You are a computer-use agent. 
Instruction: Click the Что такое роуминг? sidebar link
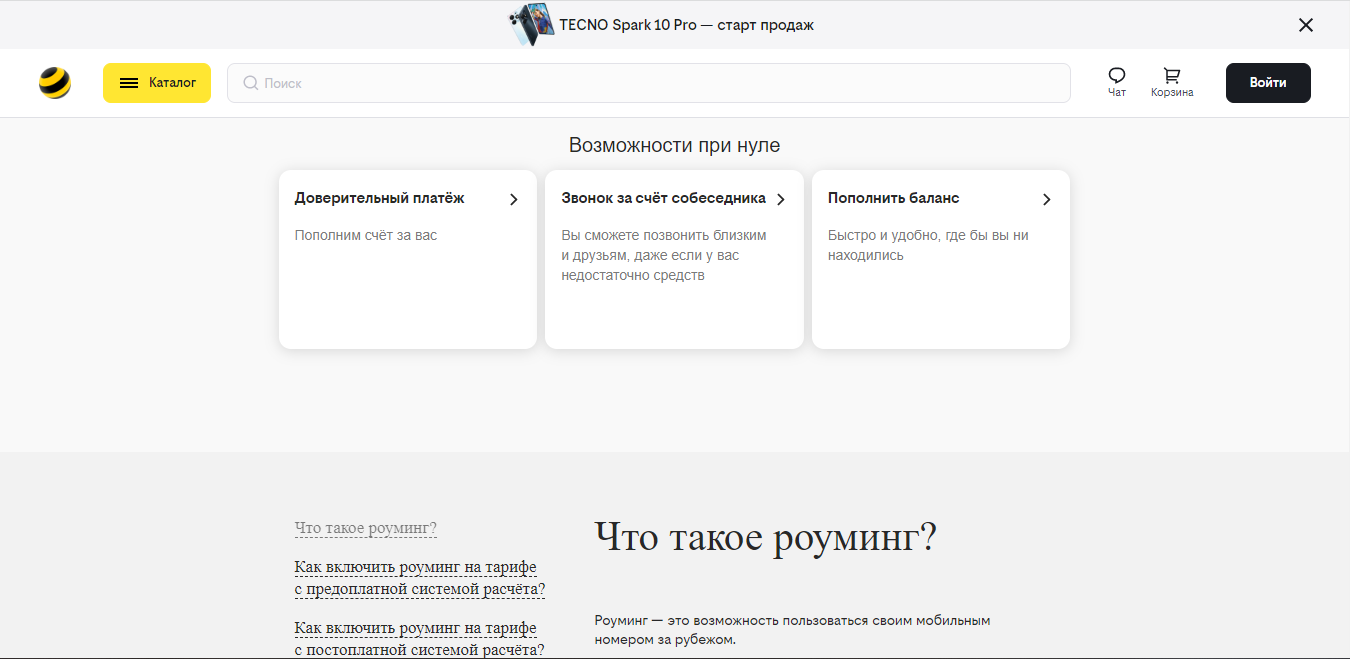366,528
